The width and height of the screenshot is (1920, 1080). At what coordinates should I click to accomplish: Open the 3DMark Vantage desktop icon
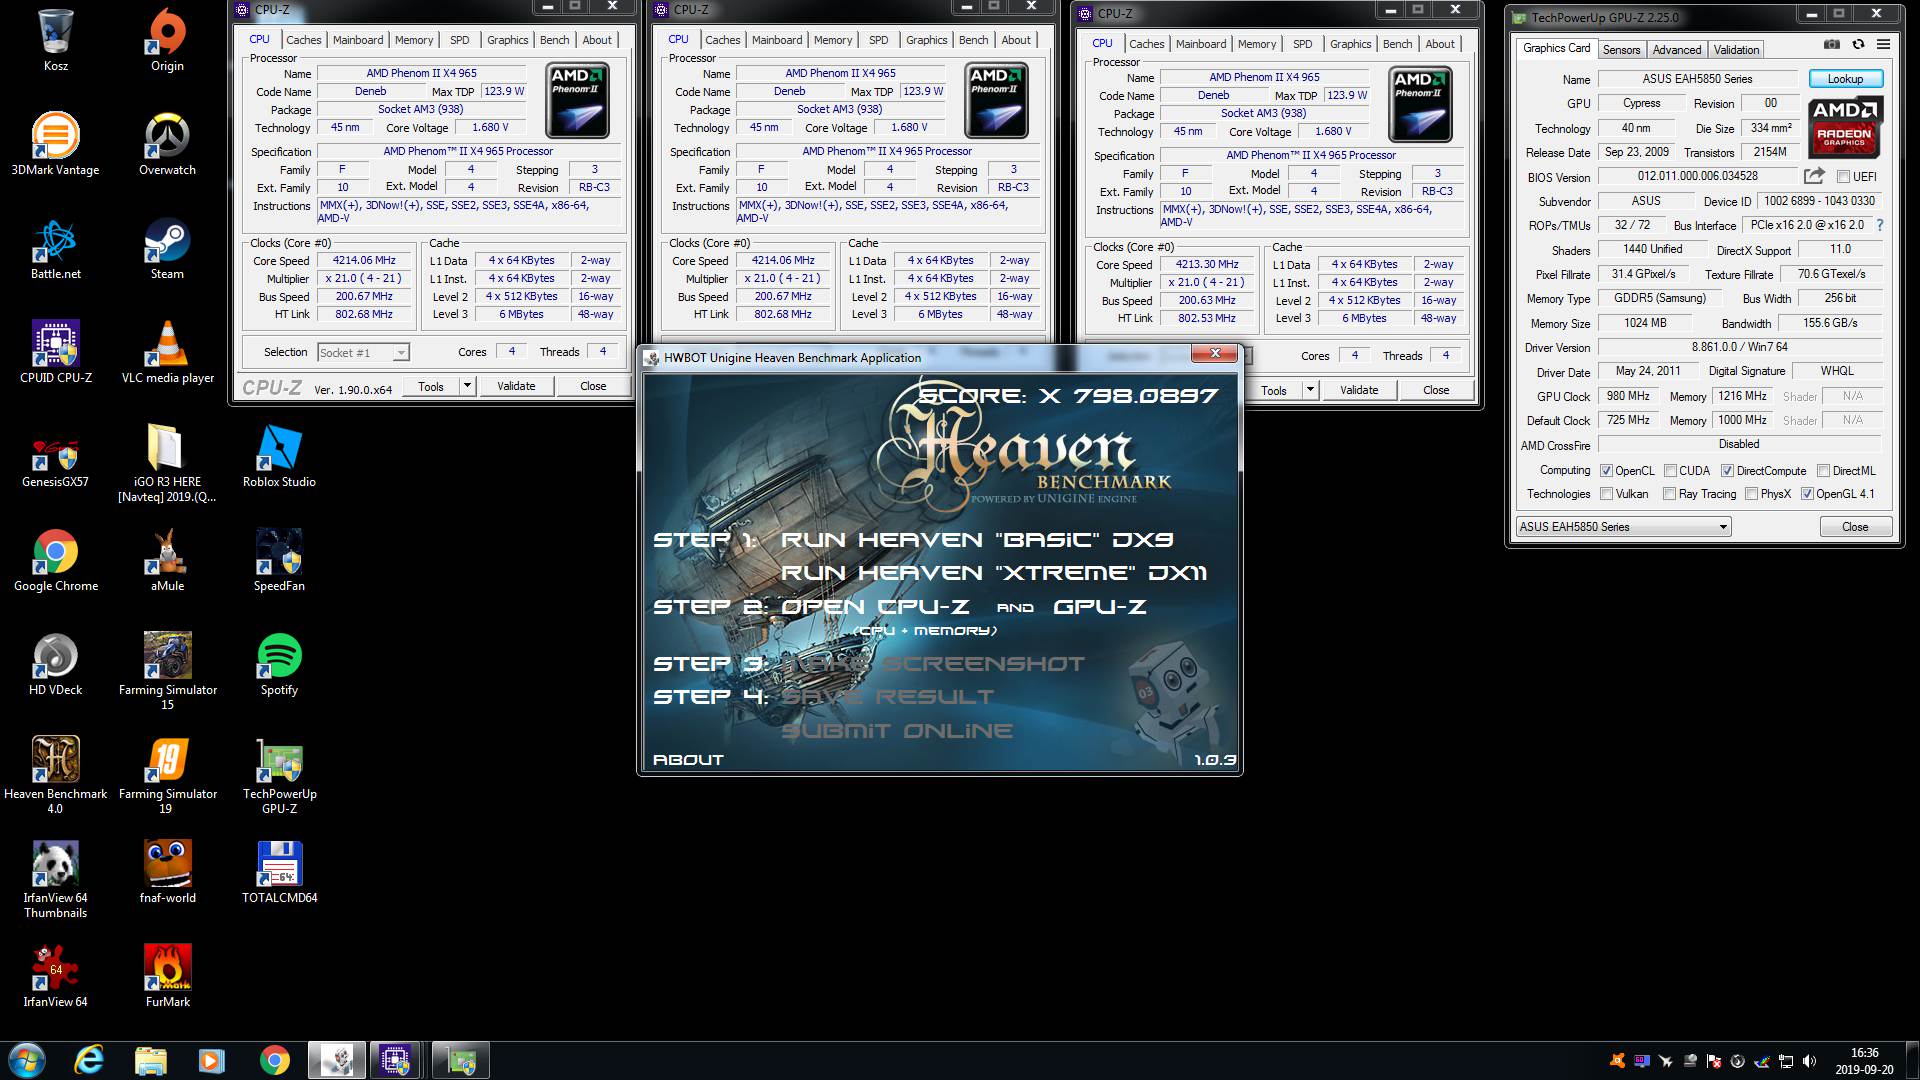55,144
